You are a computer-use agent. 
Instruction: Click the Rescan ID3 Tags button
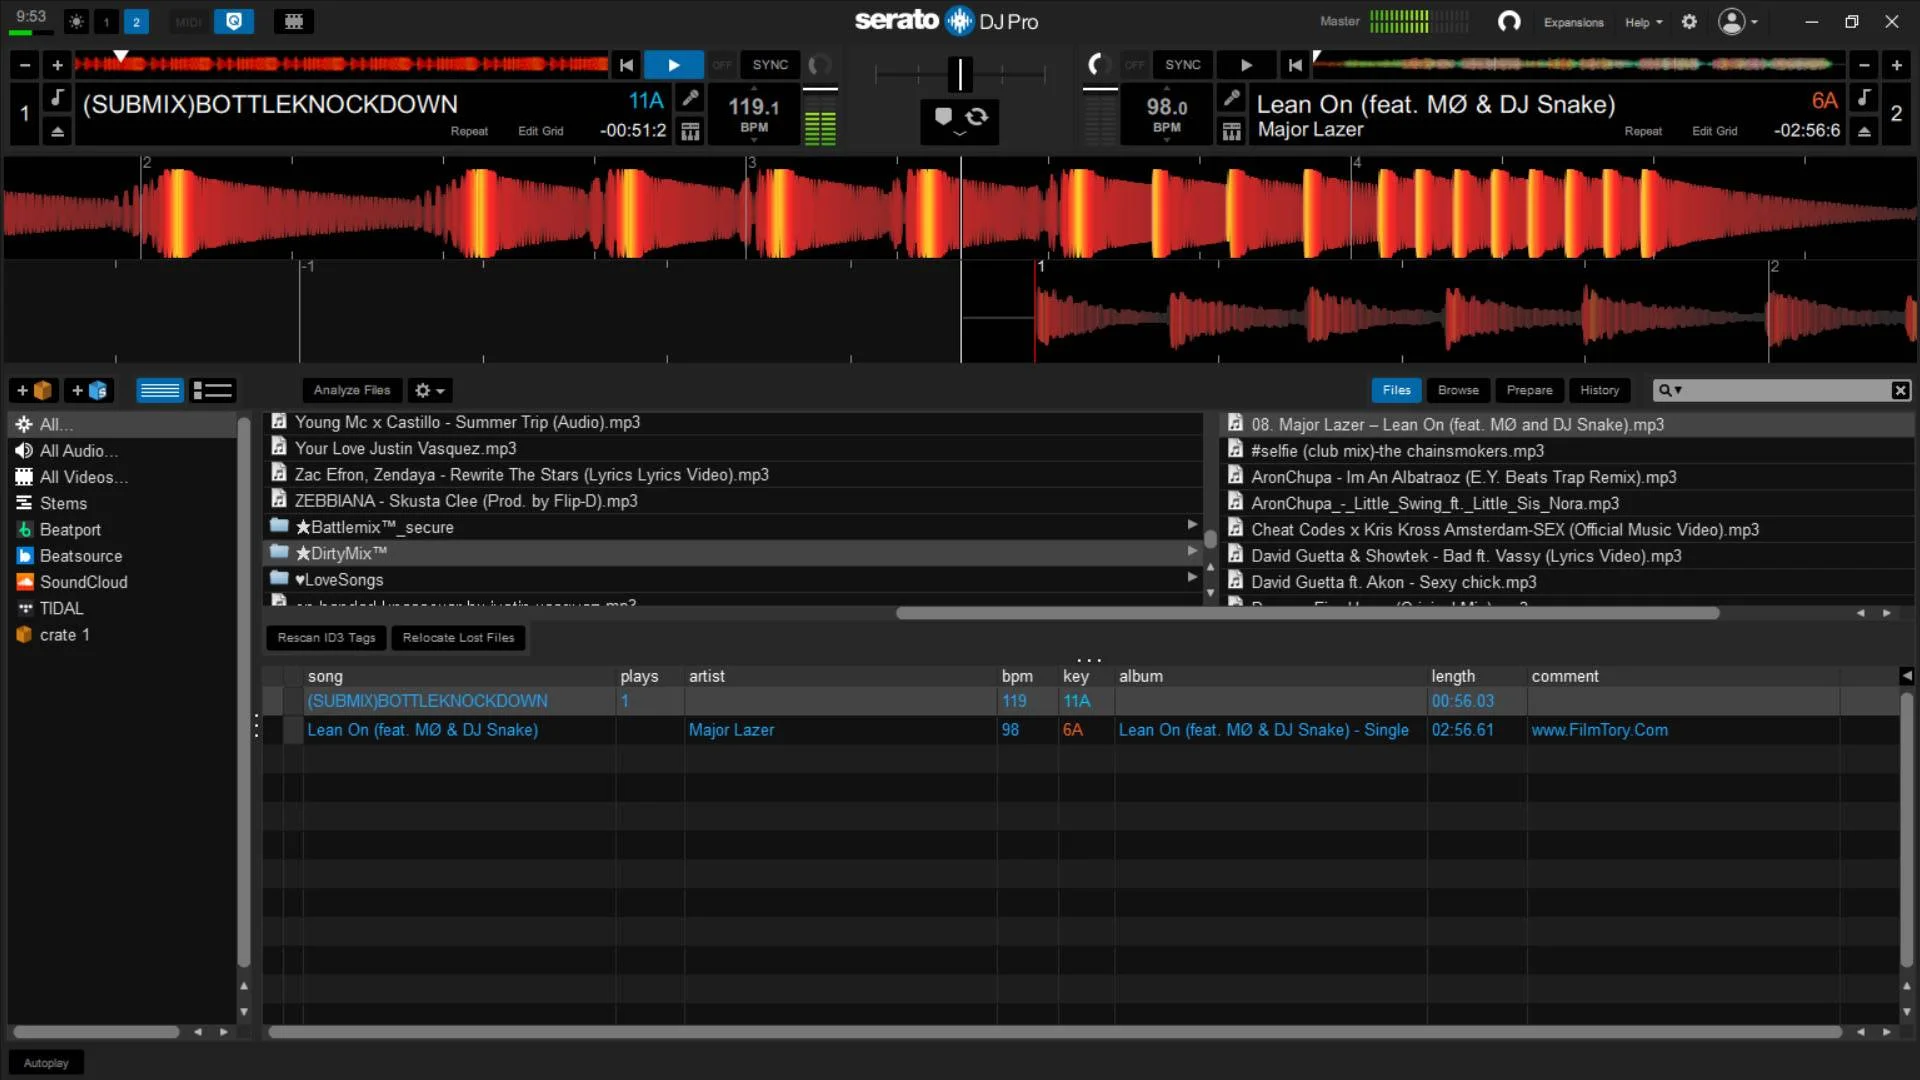click(x=326, y=638)
